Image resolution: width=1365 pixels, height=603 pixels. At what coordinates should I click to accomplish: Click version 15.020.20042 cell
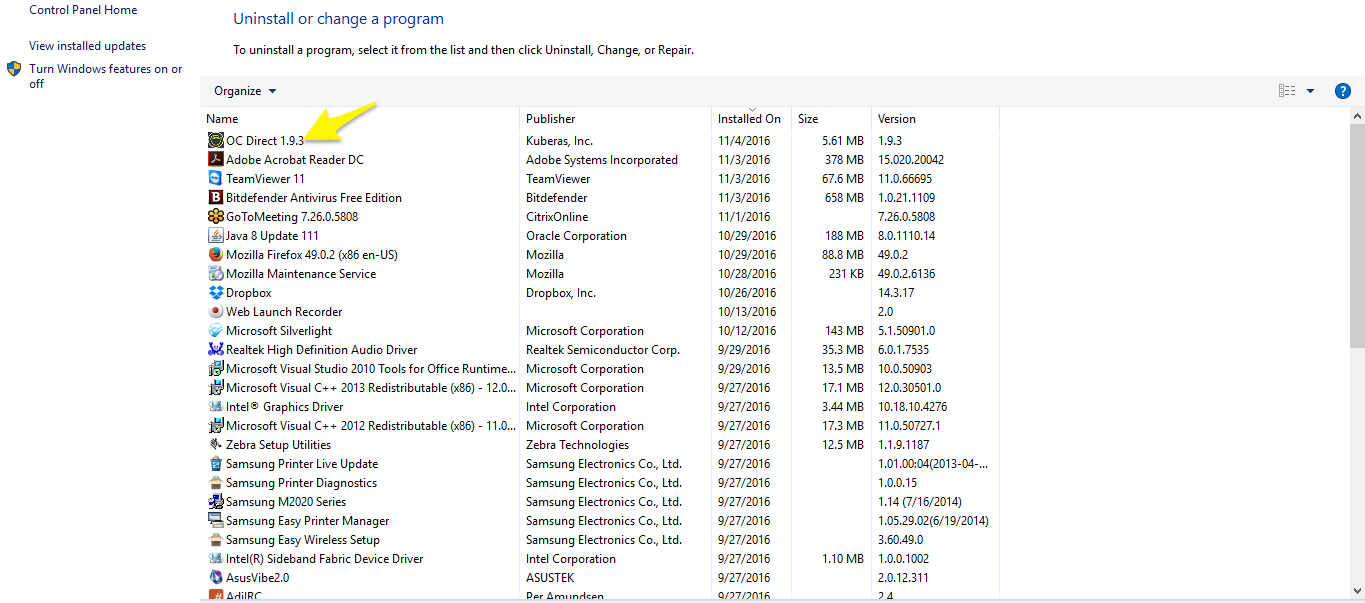click(911, 160)
